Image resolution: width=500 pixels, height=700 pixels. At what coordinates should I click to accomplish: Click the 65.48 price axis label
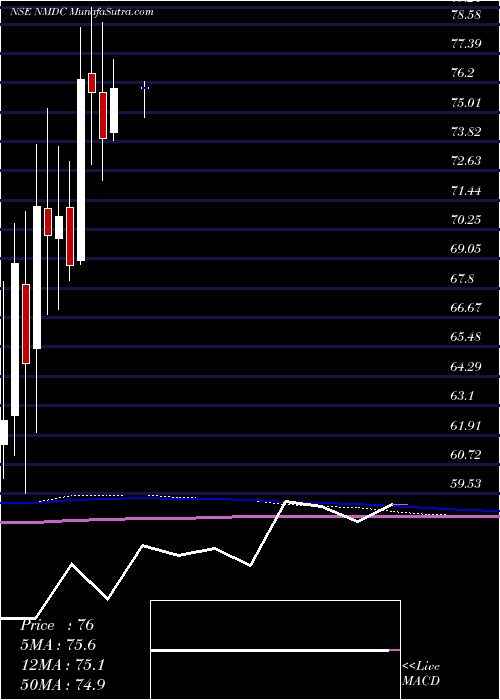click(465, 337)
